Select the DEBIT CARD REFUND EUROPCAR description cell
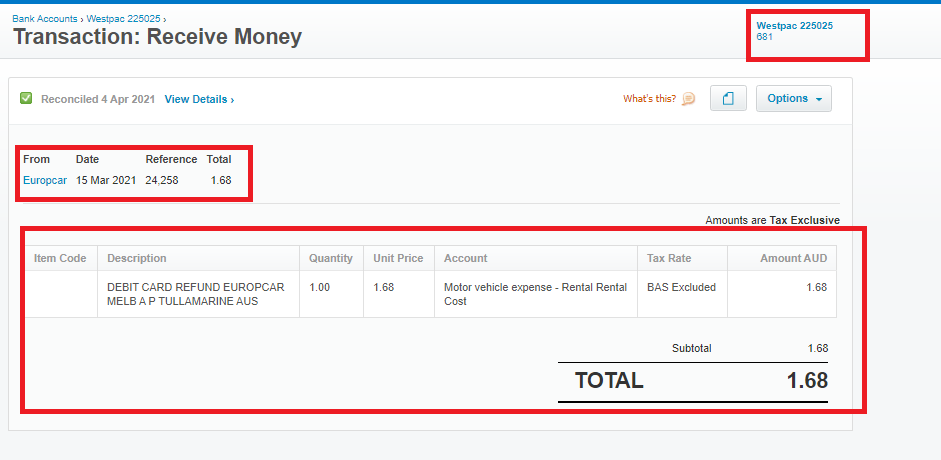Viewport: 941px width, 460px height. (x=199, y=294)
